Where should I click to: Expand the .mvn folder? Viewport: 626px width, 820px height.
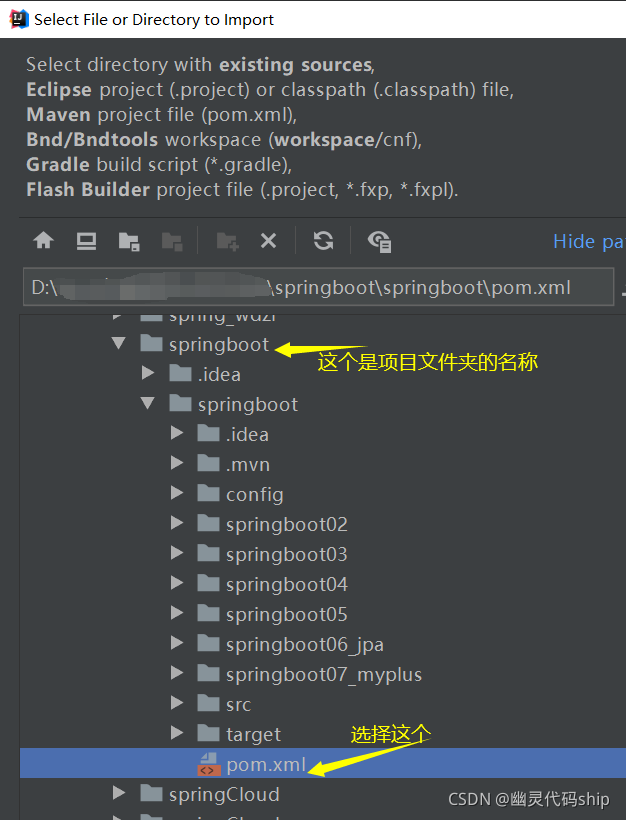point(177,463)
